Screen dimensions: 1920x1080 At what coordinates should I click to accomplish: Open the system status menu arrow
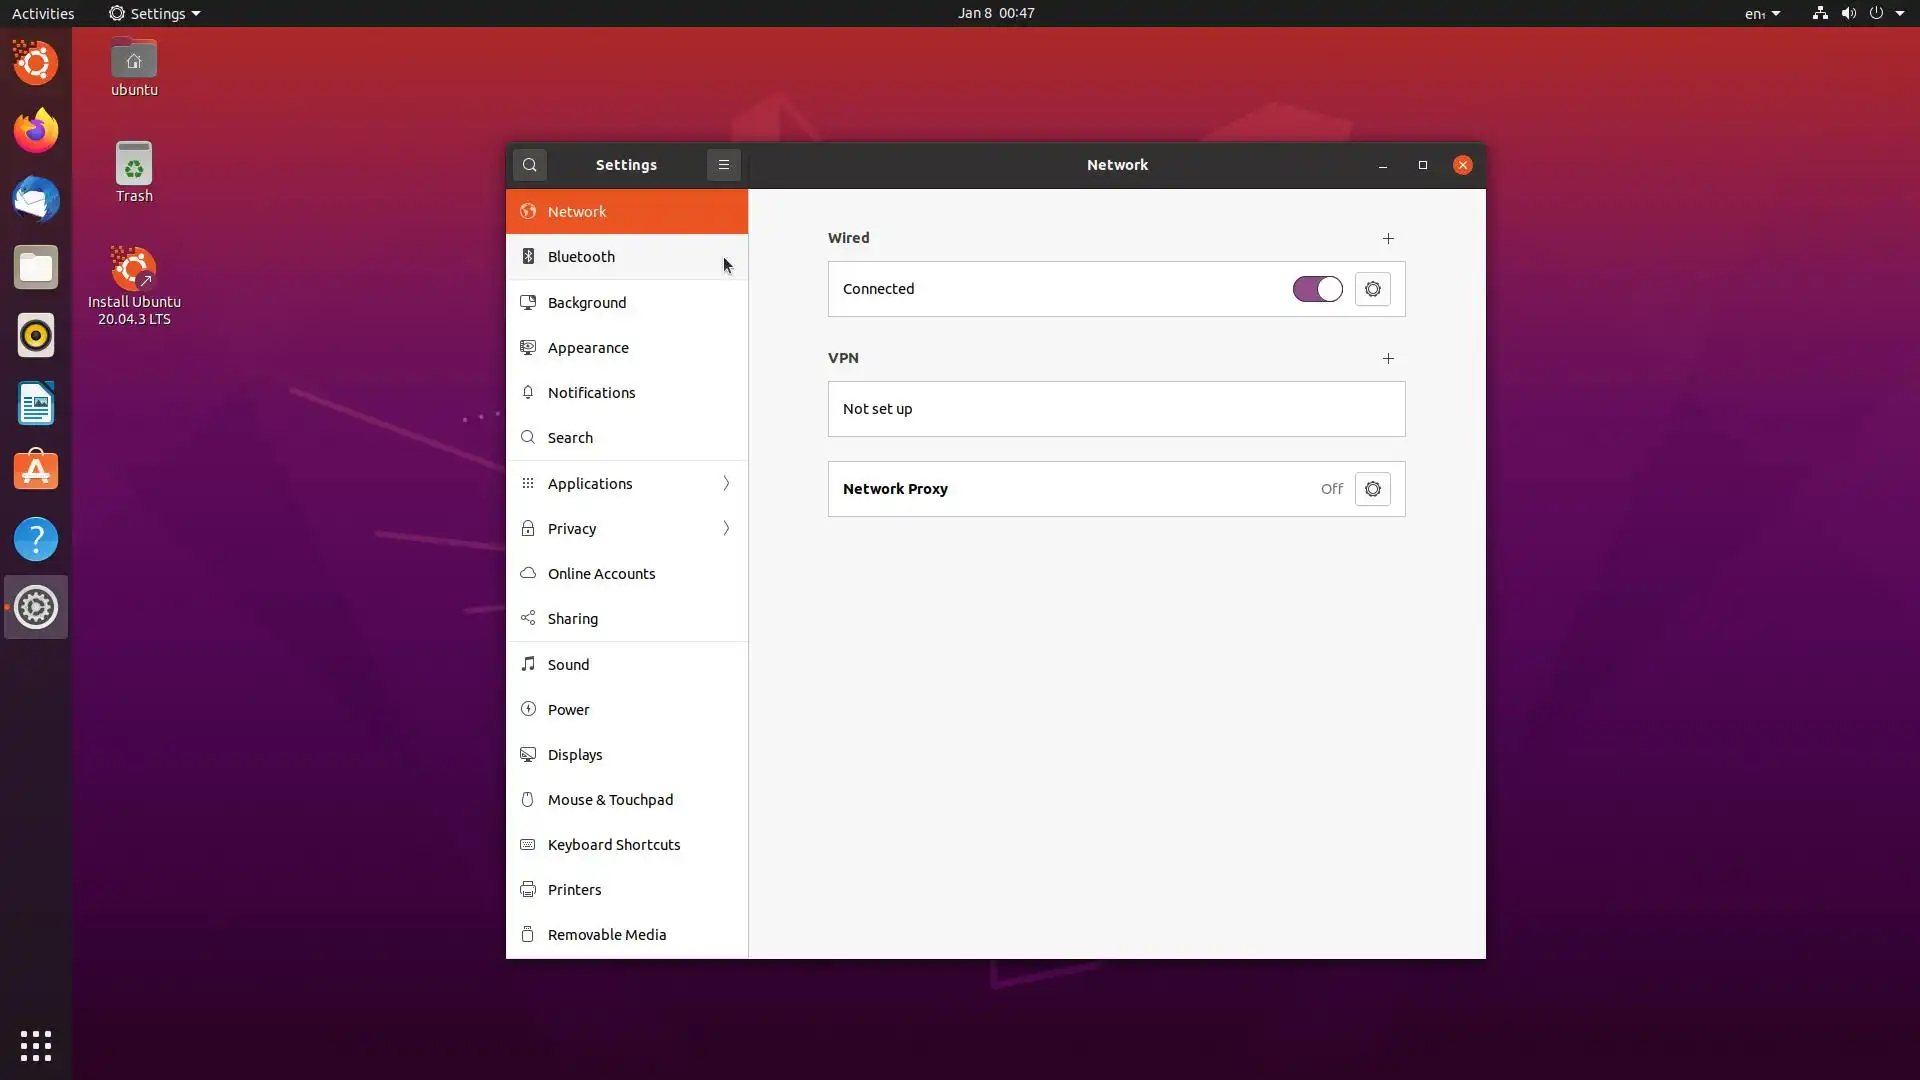click(x=1900, y=14)
